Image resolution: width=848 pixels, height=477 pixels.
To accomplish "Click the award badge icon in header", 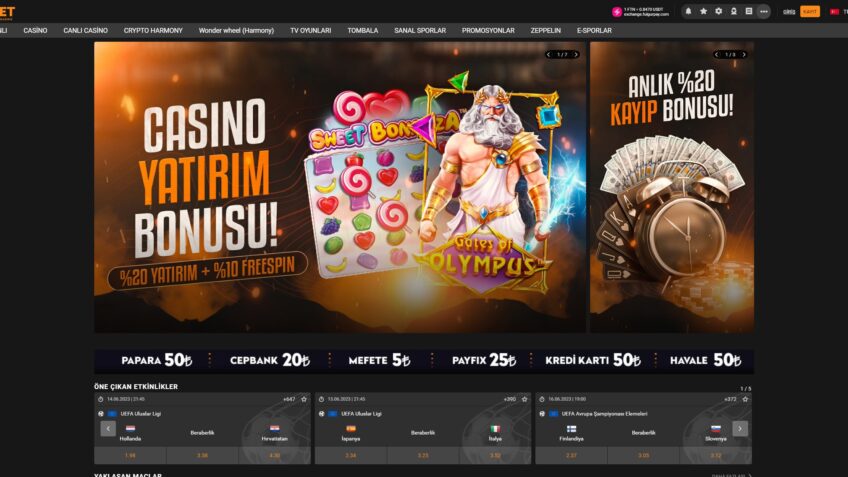I will click(733, 11).
